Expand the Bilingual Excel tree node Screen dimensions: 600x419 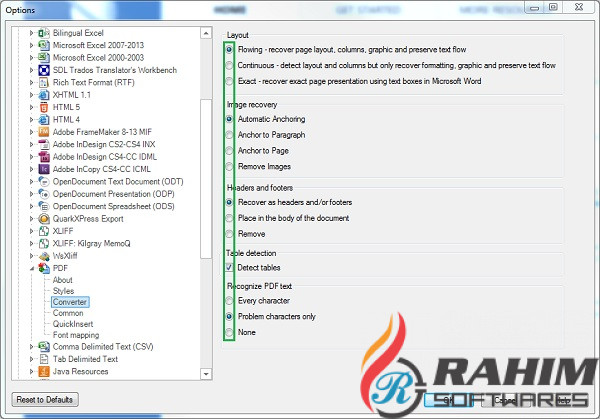[x=31, y=33]
